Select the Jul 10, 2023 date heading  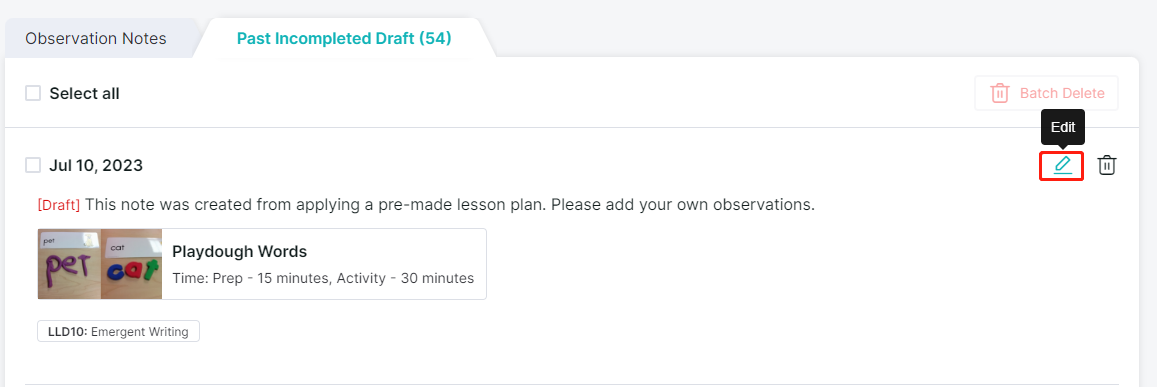[96, 165]
